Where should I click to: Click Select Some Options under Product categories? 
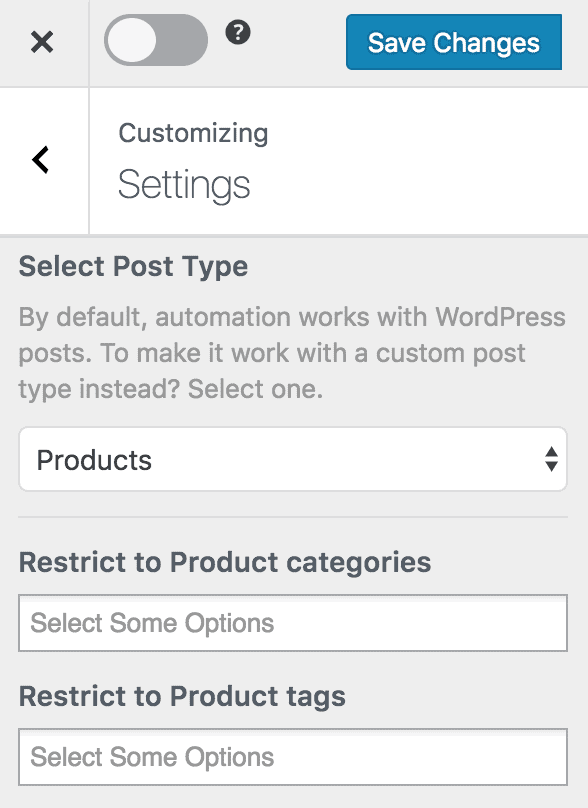pos(292,623)
